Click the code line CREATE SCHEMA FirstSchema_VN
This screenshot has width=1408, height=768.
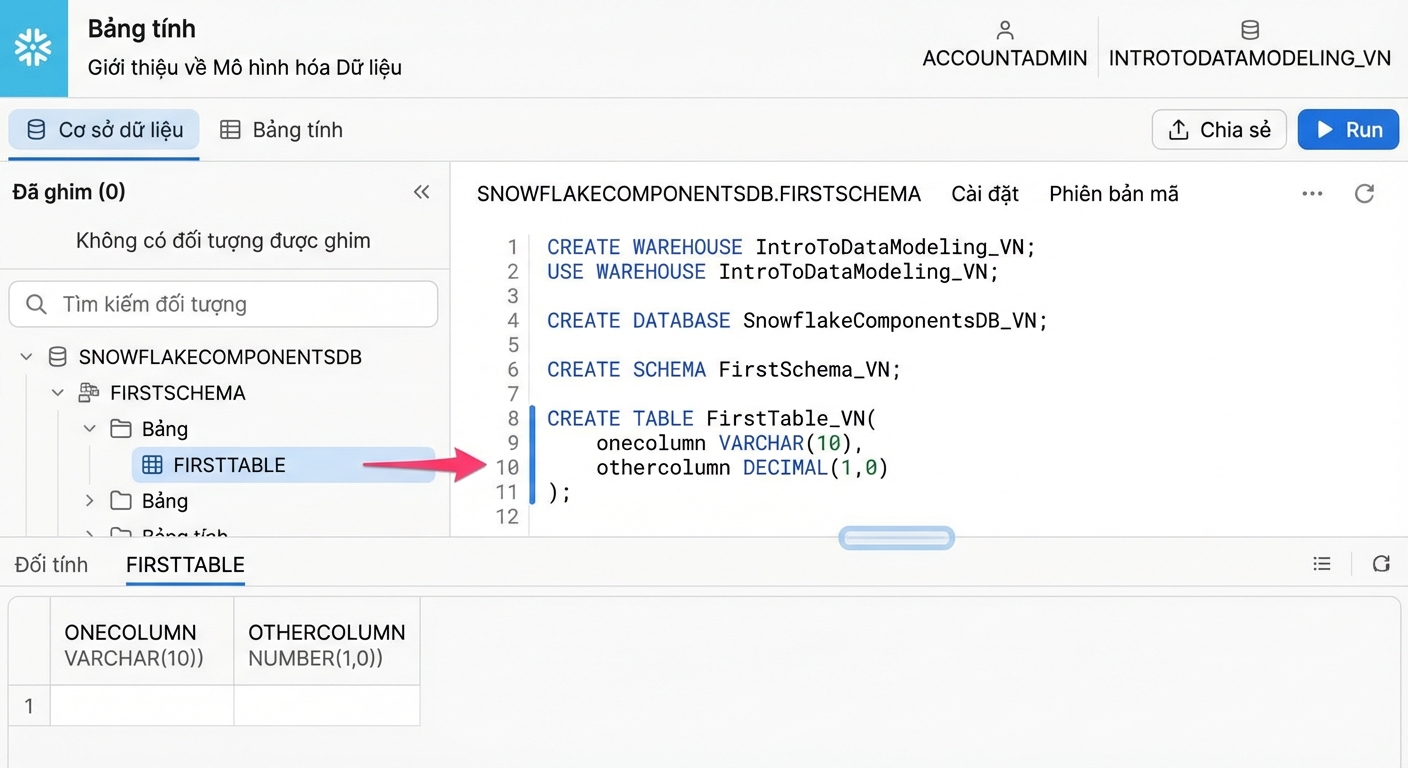pos(724,369)
